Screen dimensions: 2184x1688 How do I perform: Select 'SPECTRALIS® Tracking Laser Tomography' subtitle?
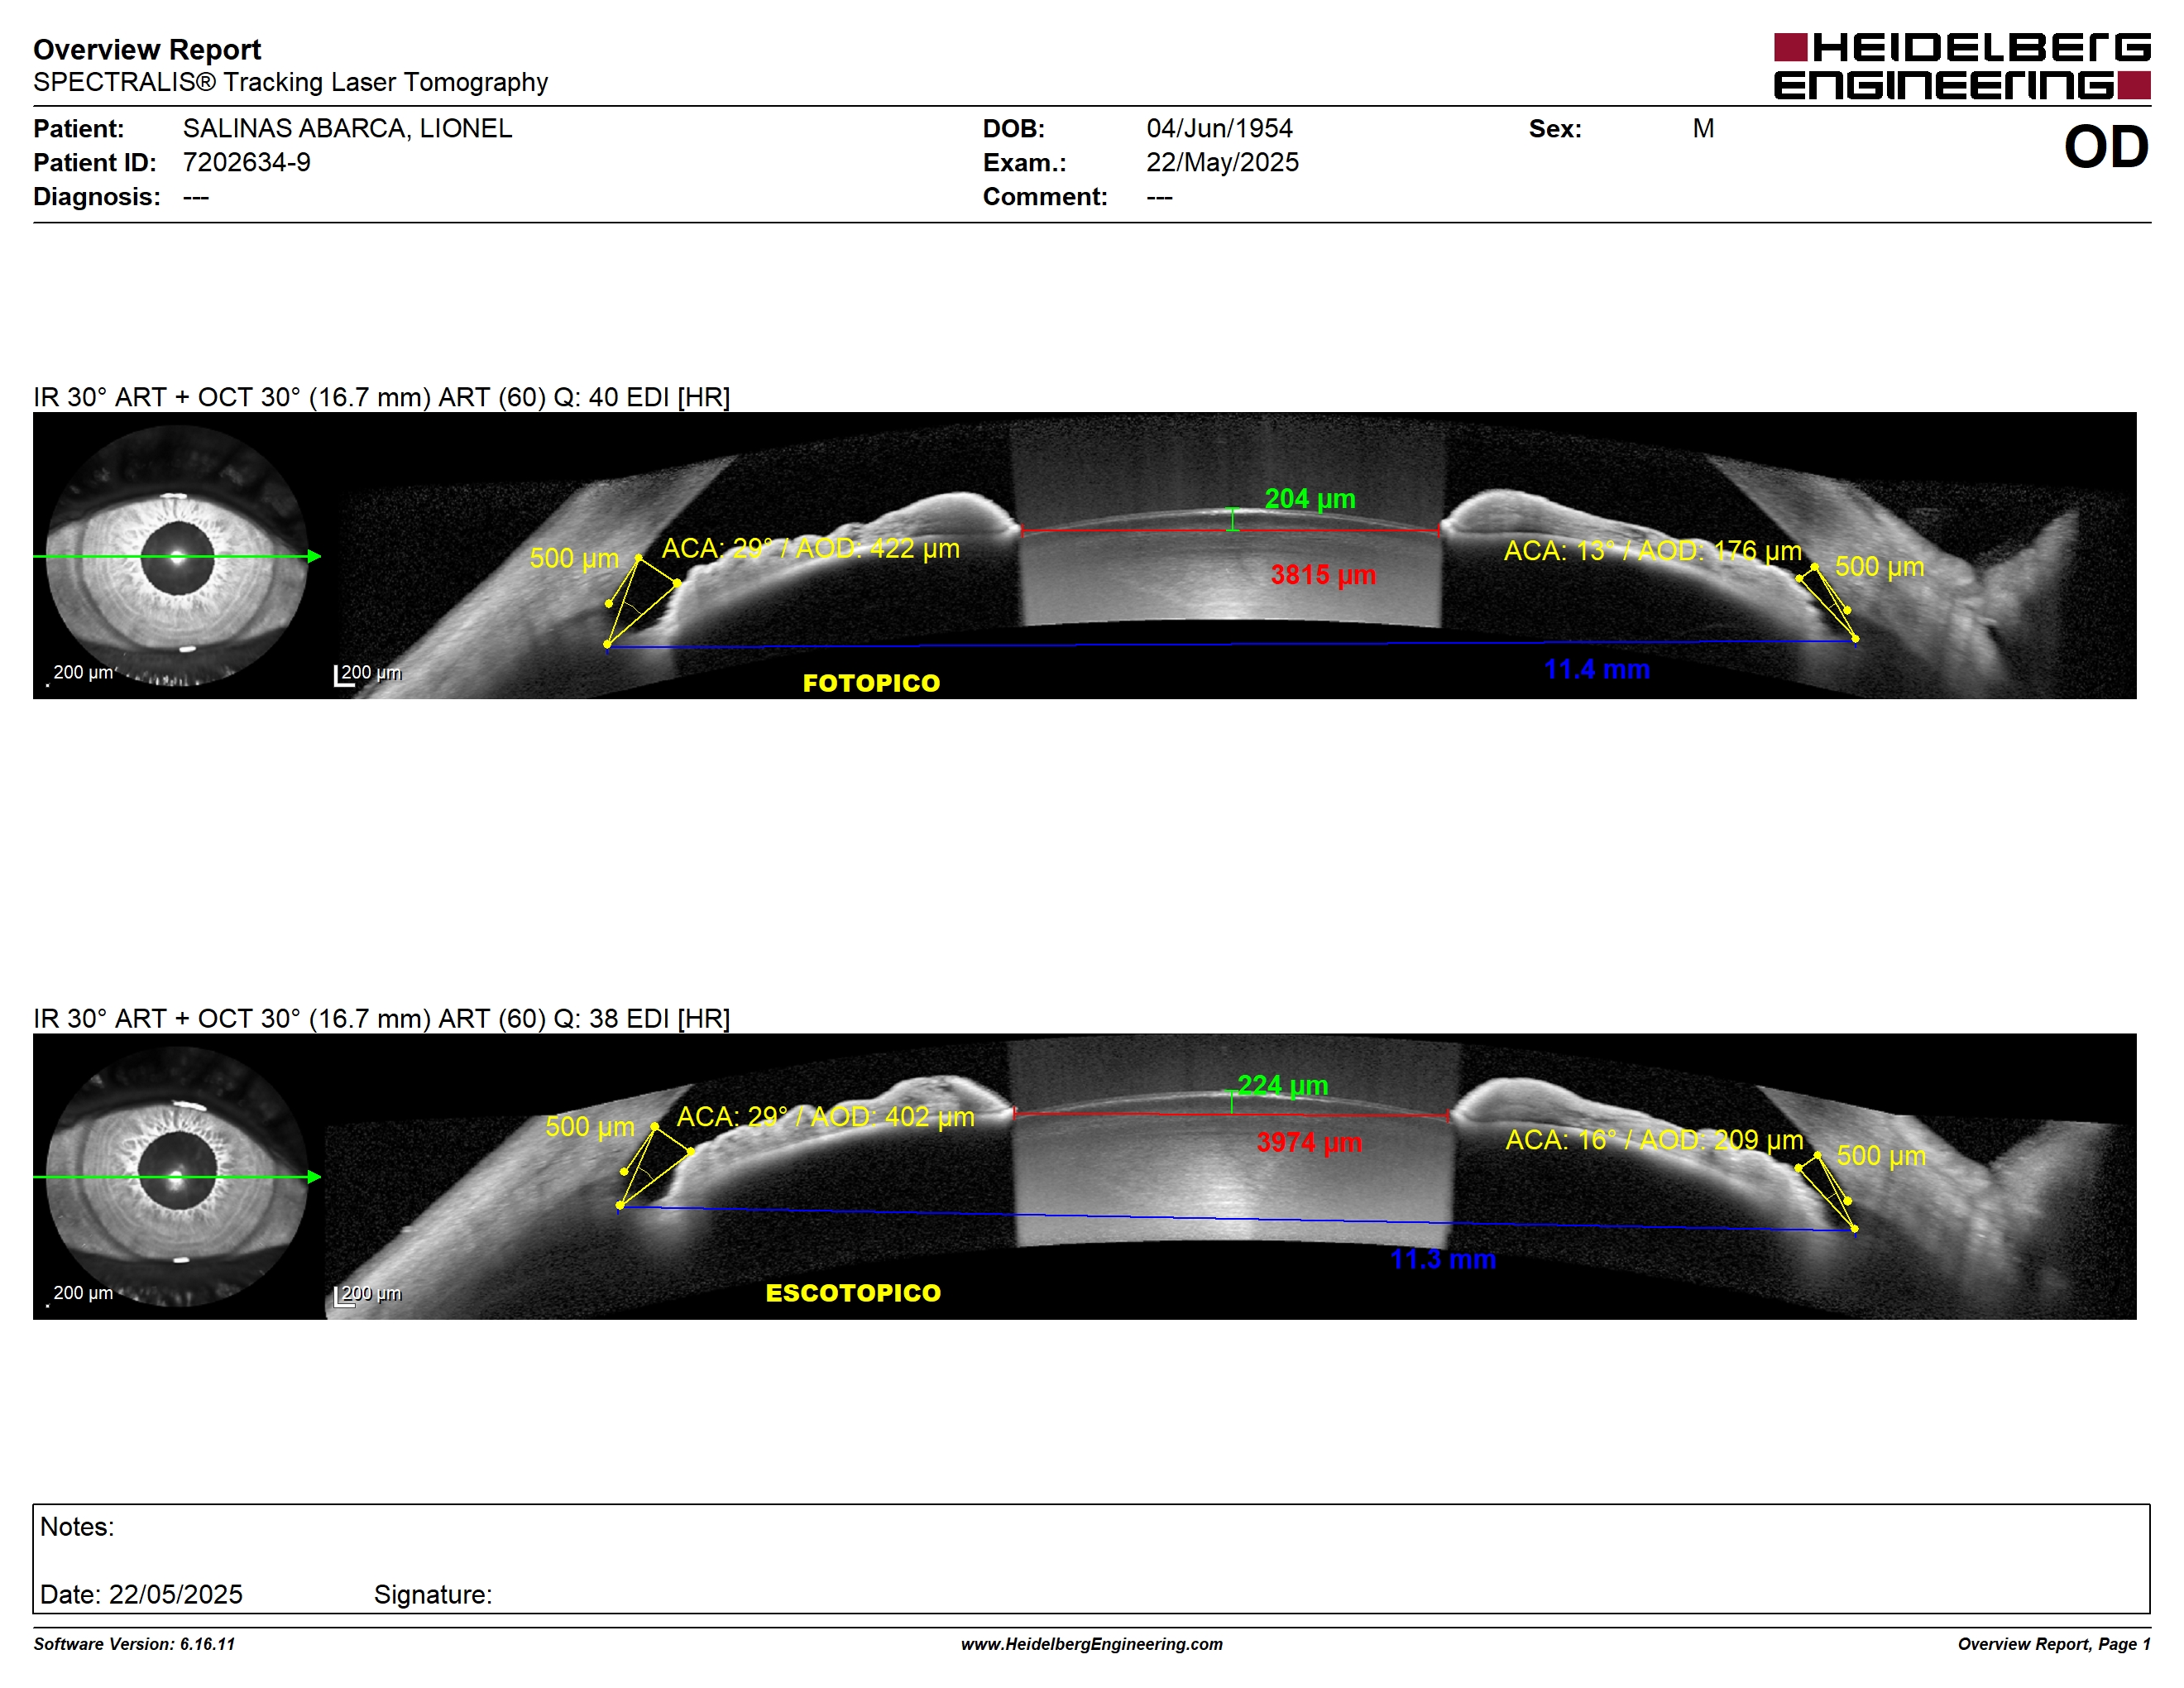[290, 82]
